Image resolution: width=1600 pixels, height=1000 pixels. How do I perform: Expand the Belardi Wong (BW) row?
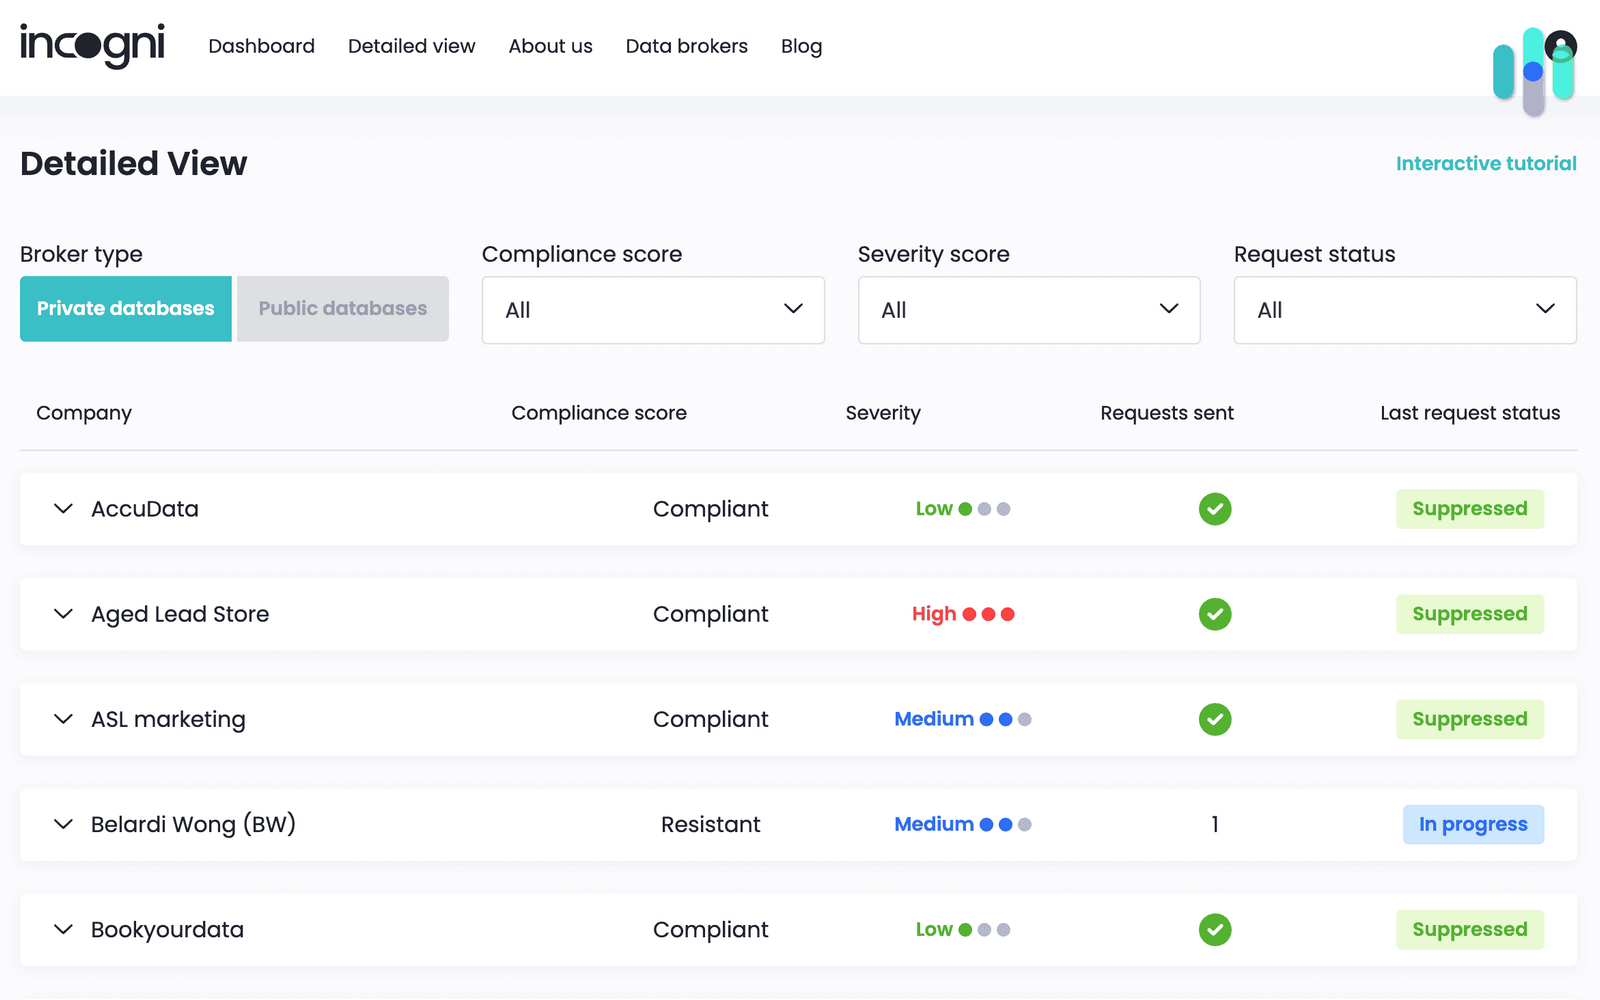(x=63, y=824)
